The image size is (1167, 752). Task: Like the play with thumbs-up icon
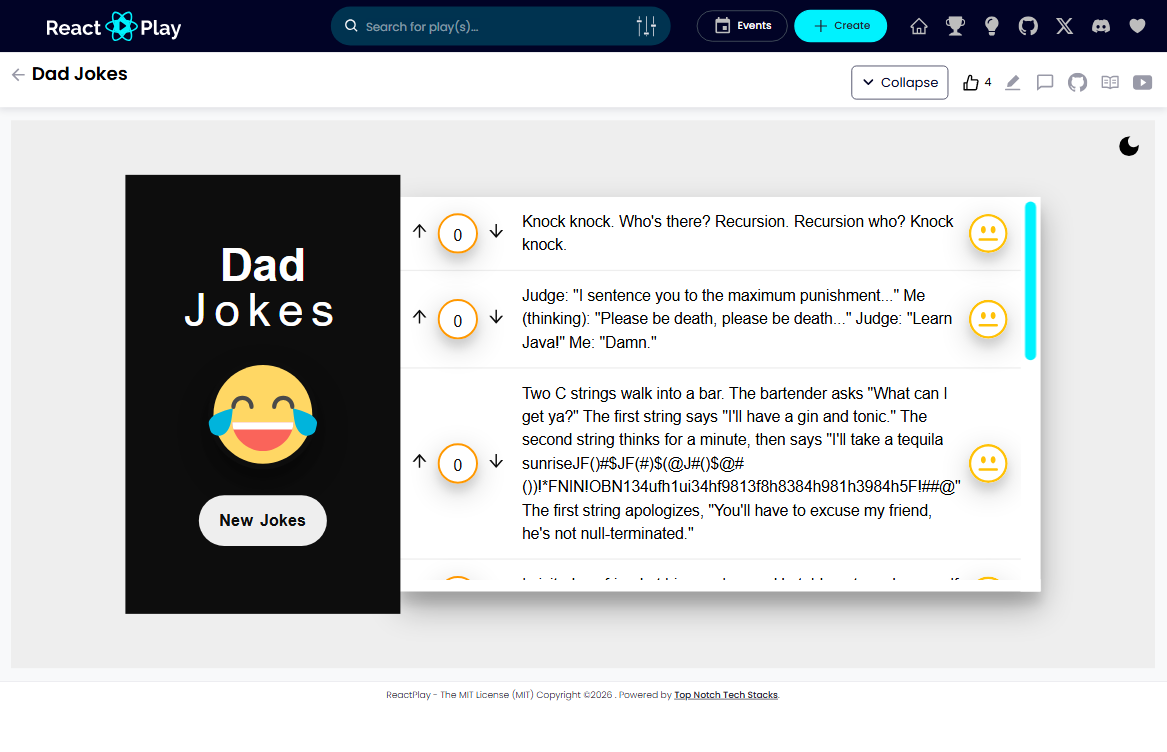[x=971, y=82]
